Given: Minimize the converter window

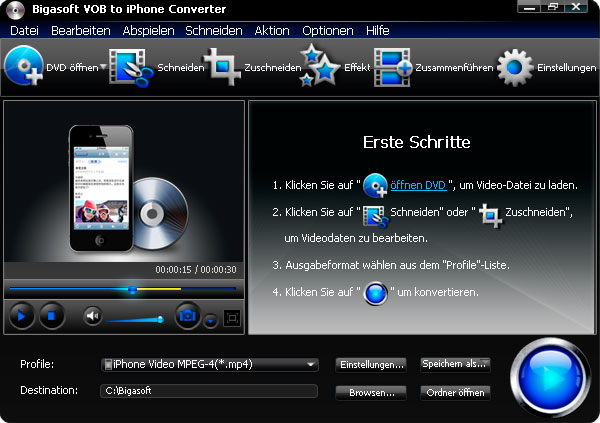Looking at the screenshot, I should [529, 7].
